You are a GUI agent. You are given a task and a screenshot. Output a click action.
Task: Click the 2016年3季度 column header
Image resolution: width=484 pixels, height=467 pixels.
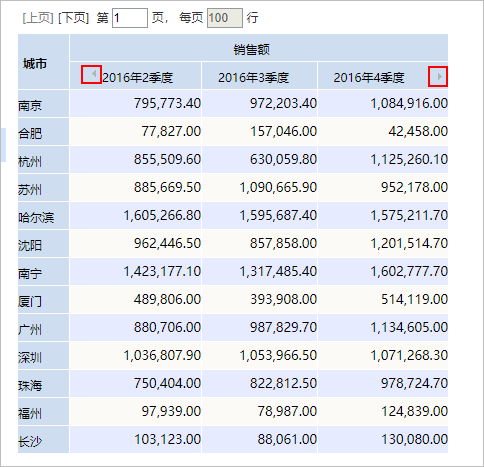pos(260,76)
